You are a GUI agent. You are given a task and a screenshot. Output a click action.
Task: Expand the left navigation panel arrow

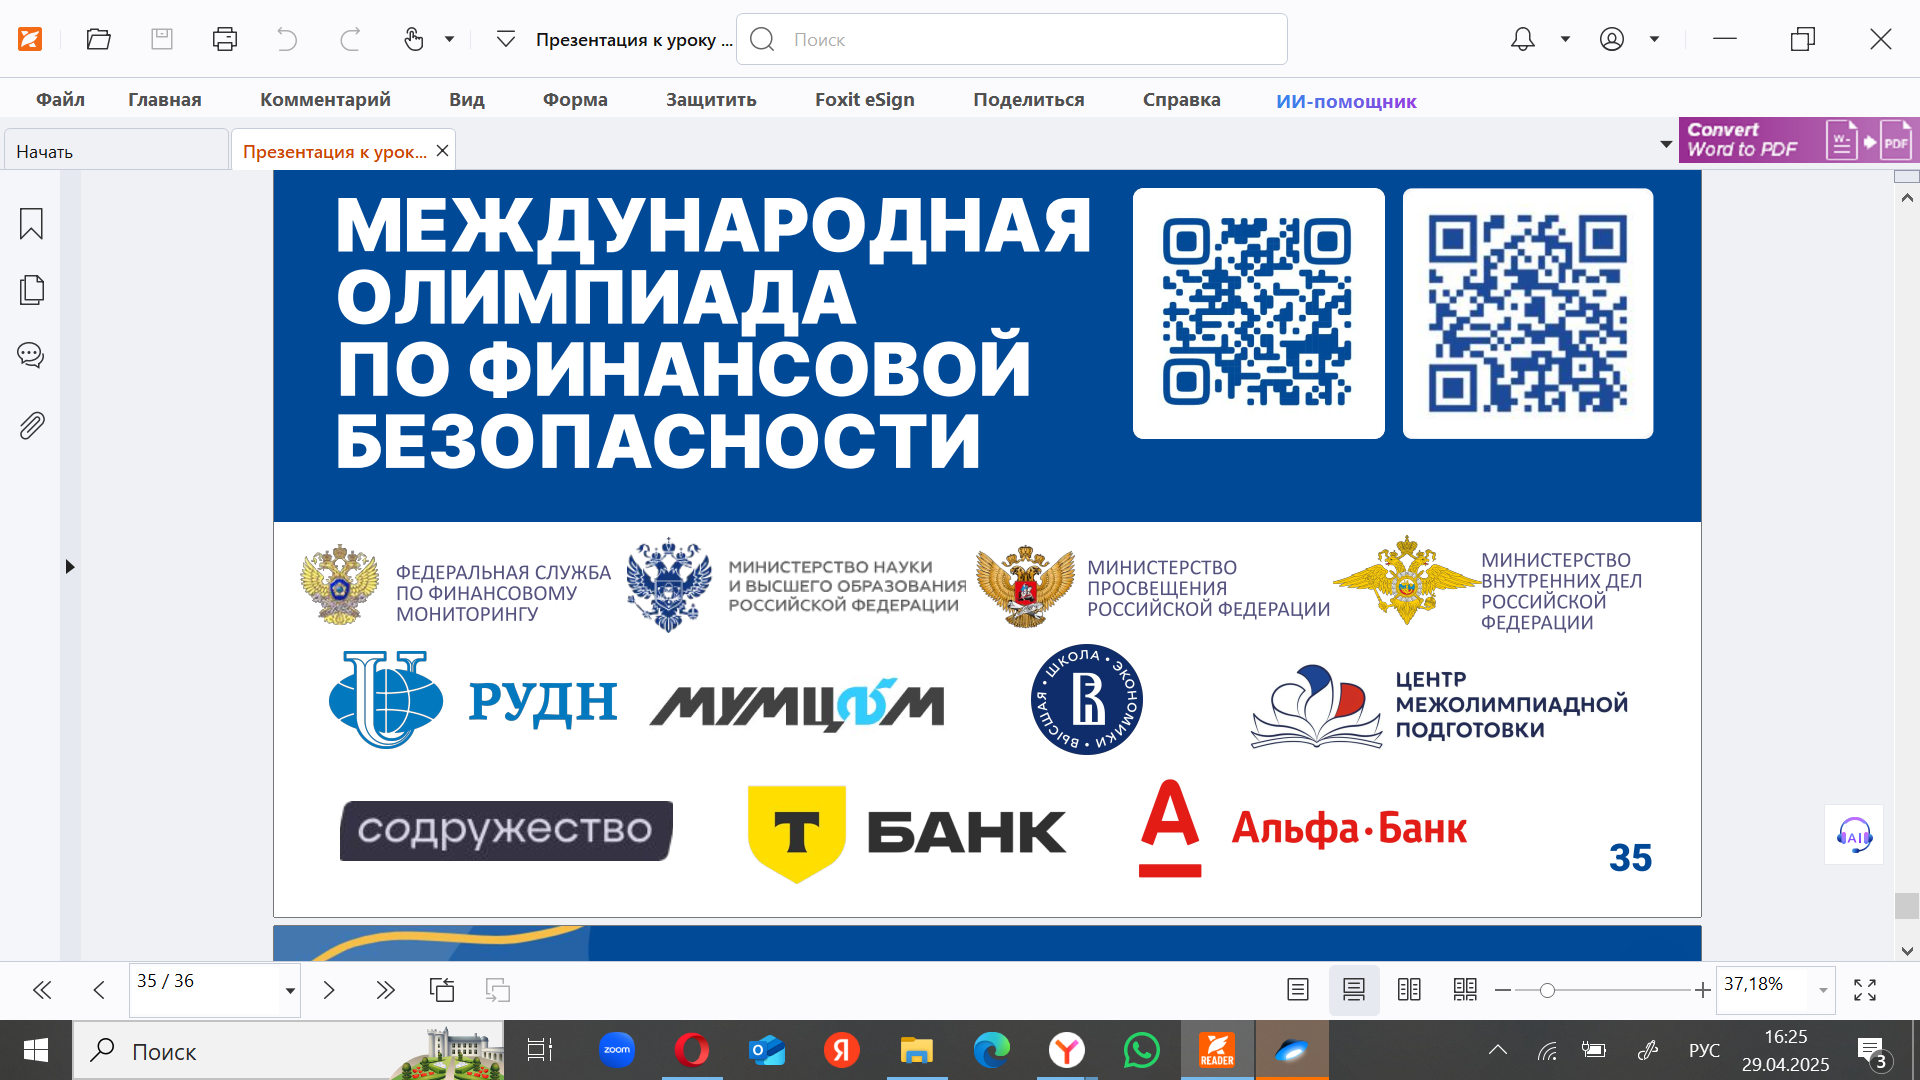click(70, 567)
